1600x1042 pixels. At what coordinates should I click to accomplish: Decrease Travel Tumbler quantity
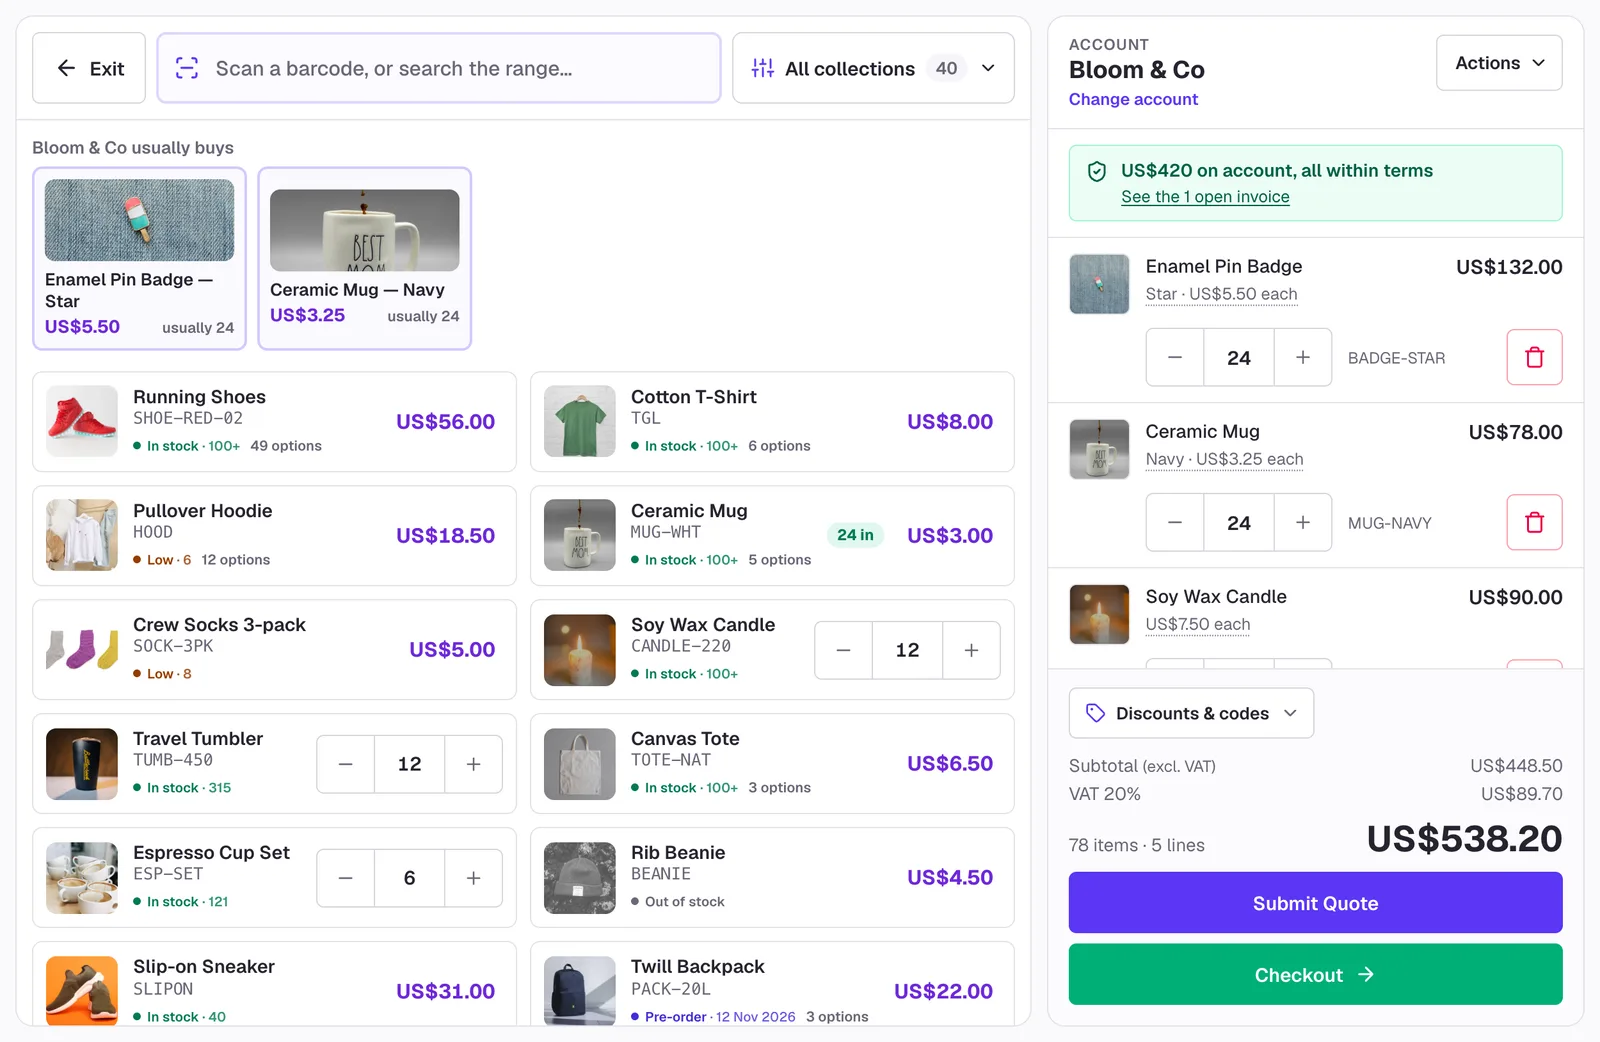pos(346,764)
